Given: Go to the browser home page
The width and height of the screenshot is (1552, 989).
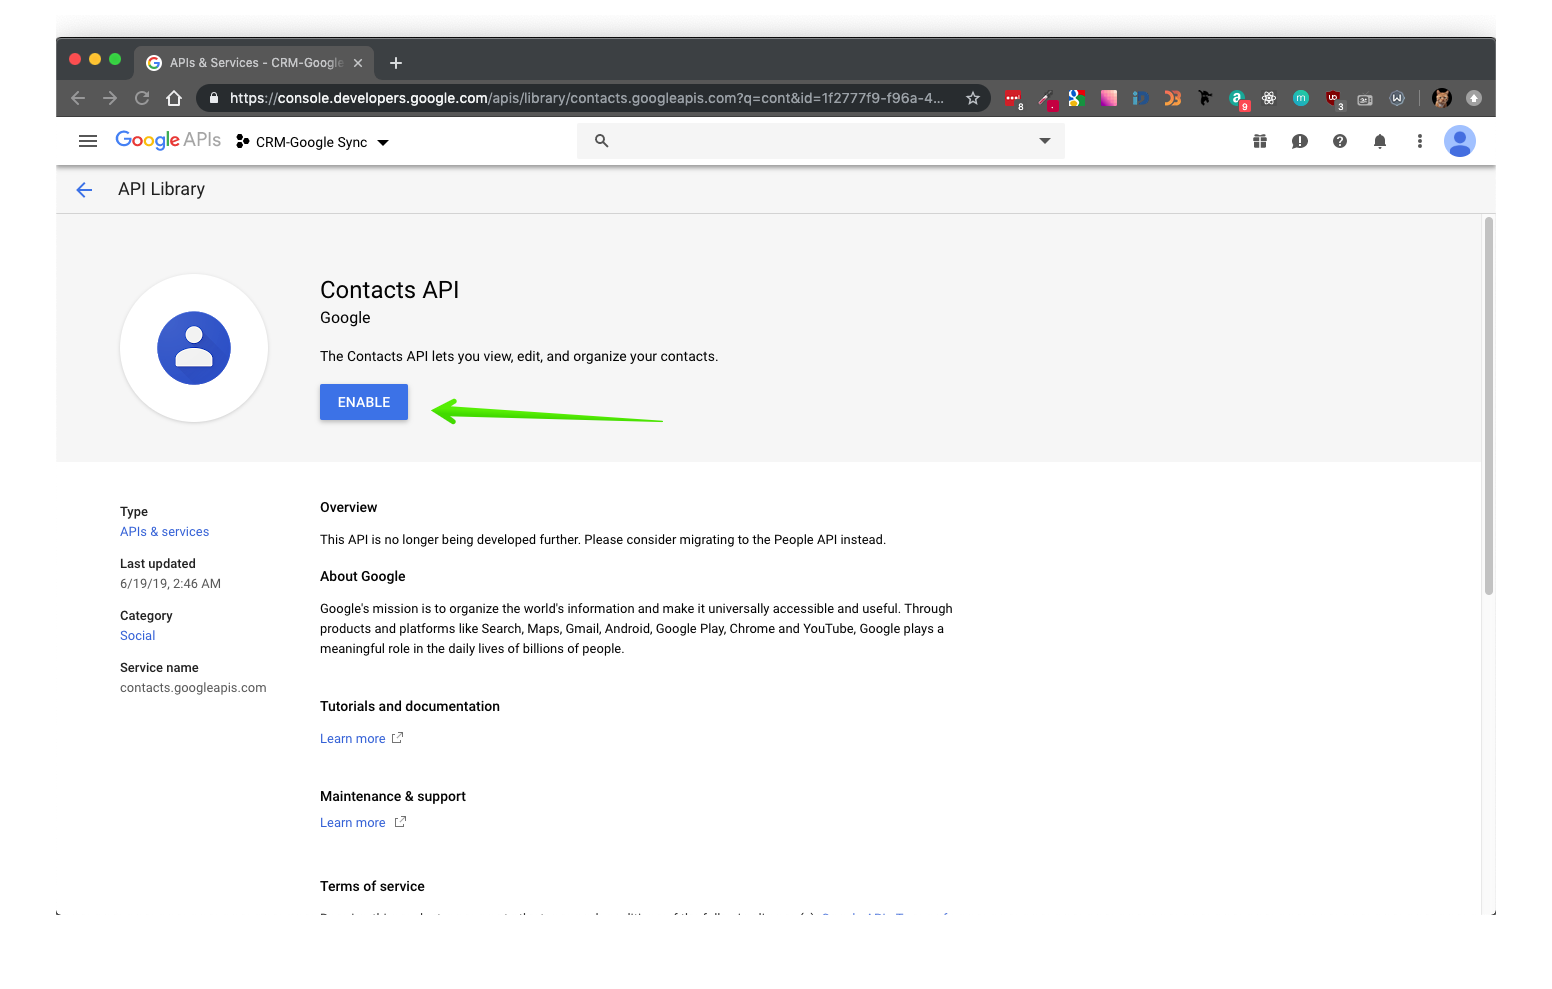Looking at the screenshot, I should (174, 98).
